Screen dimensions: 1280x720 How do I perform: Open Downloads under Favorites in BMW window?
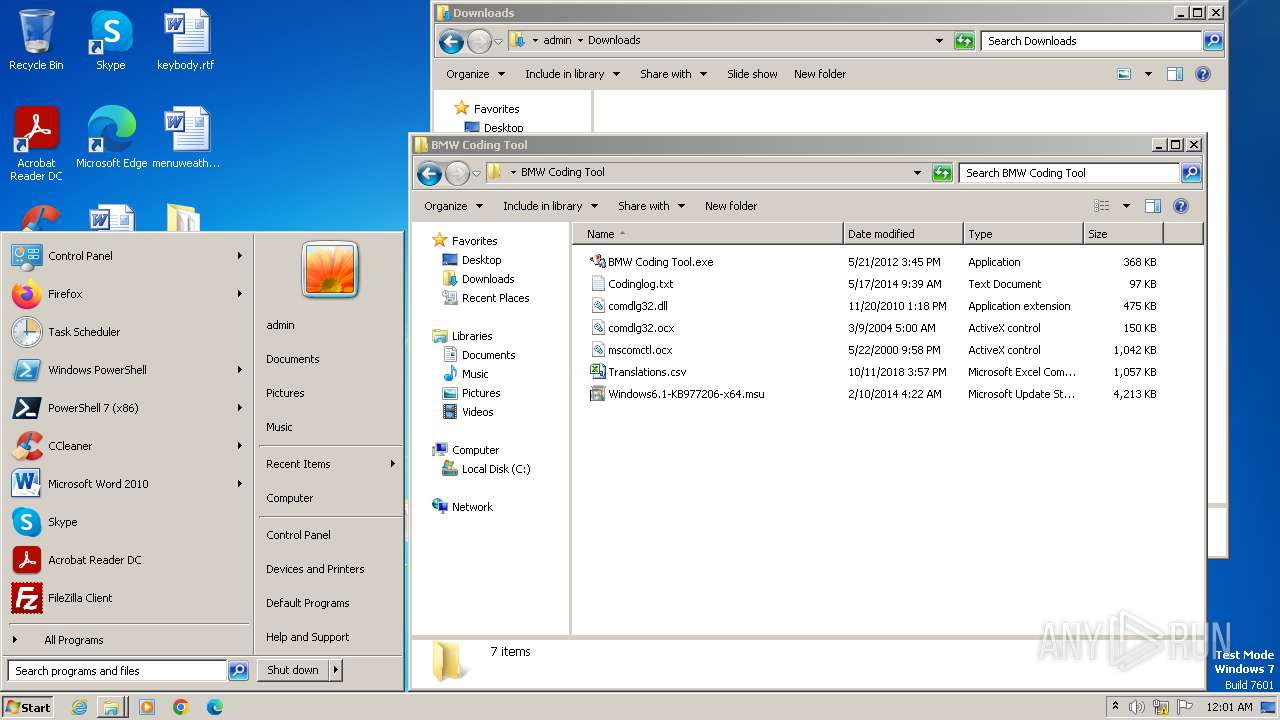coord(488,279)
